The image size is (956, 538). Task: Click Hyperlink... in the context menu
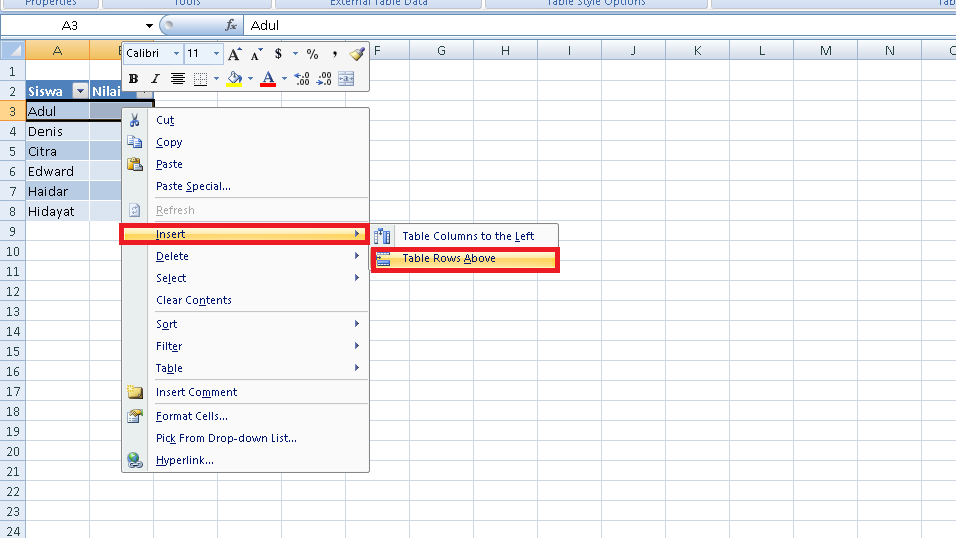click(x=185, y=460)
